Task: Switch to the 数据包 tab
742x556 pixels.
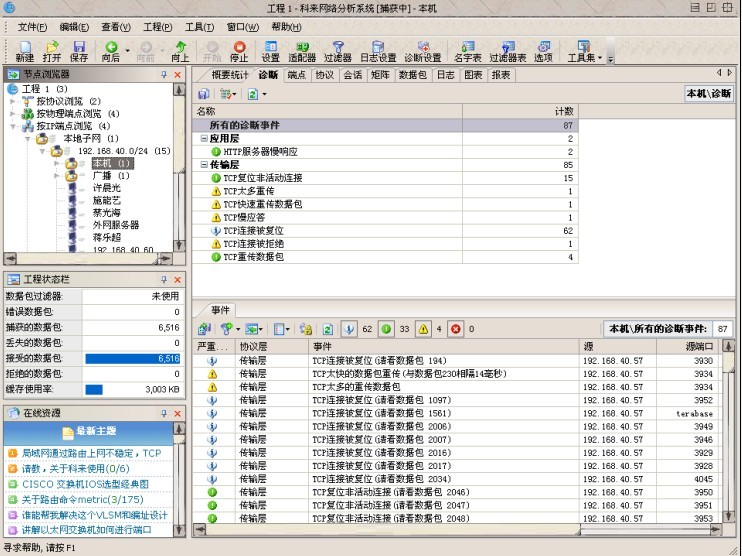Action: click(x=413, y=75)
